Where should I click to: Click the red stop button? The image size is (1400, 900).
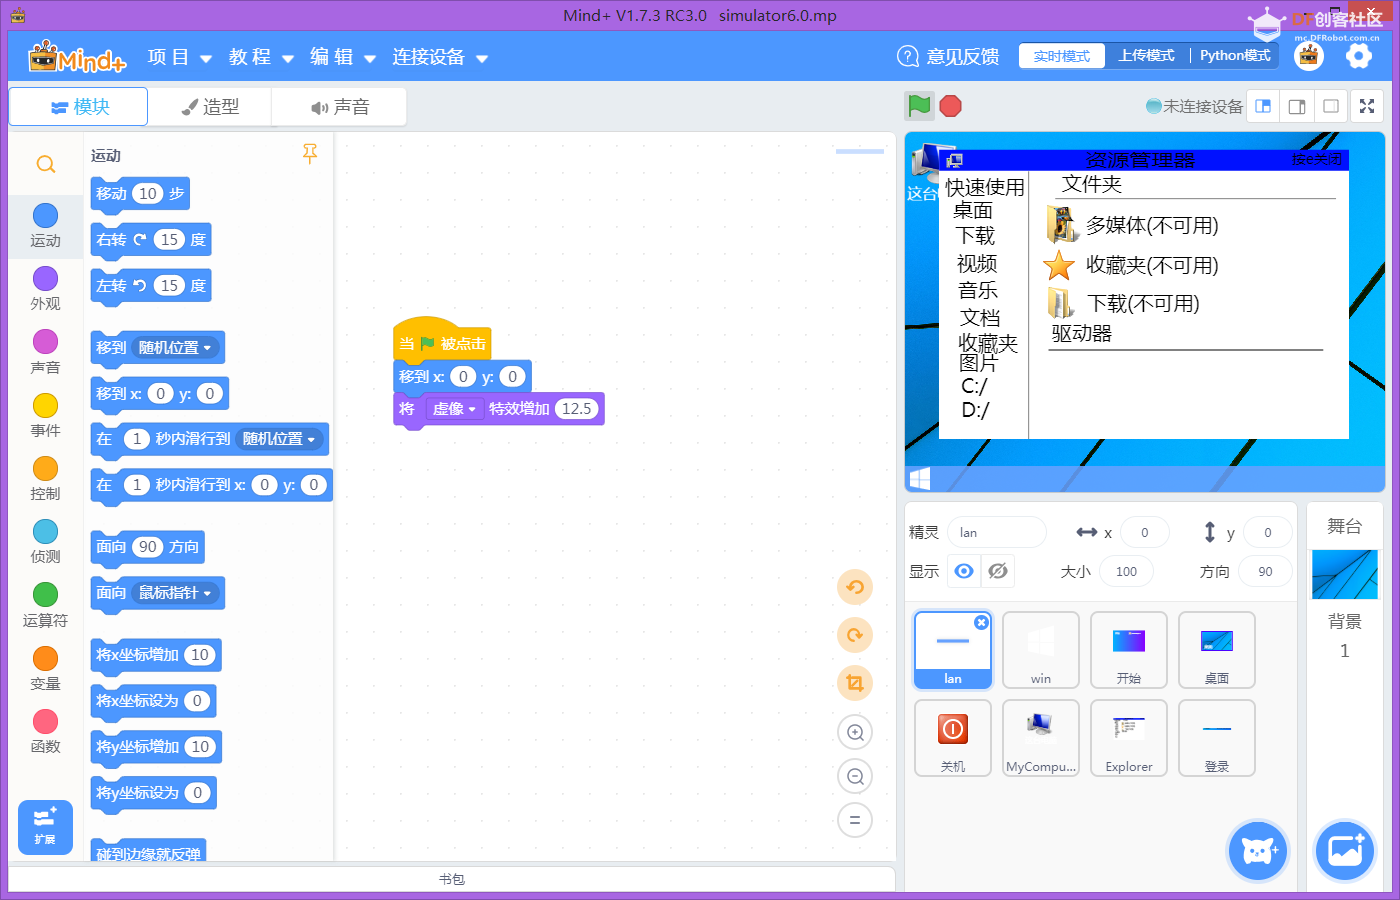(x=951, y=106)
